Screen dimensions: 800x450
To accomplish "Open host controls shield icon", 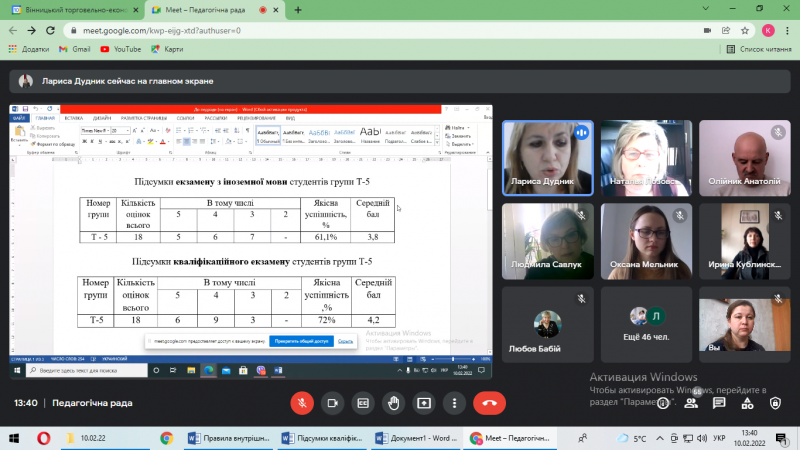I will point(775,404).
